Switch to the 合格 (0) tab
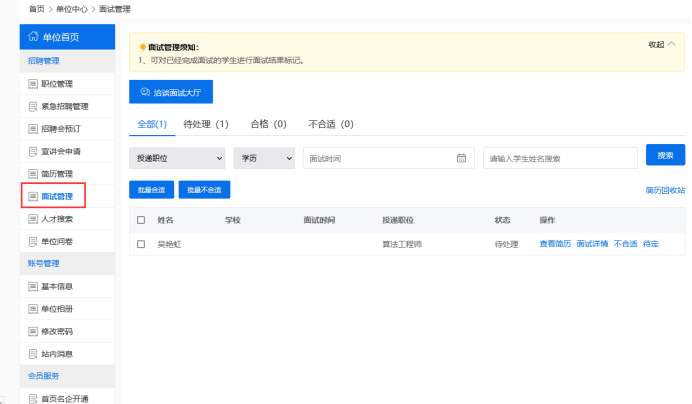692x404 pixels. (268, 124)
